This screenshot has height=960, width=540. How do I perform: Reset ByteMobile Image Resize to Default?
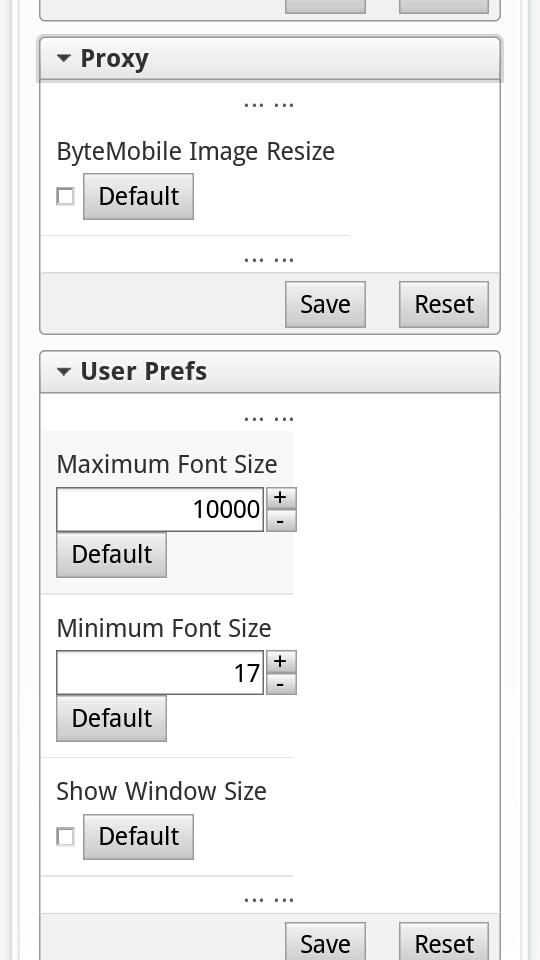[x=138, y=197]
